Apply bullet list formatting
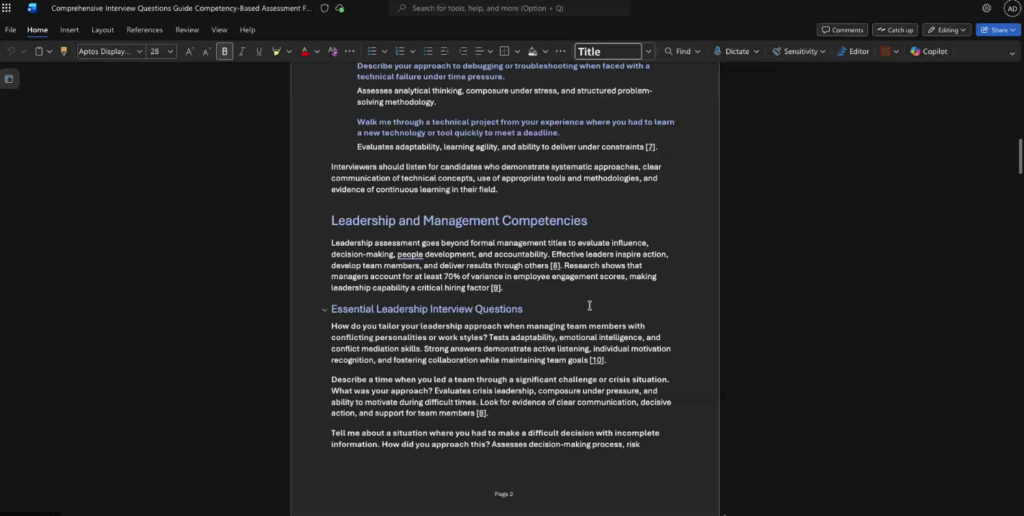This screenshot has height=516, width=1024. pos(371,51)
